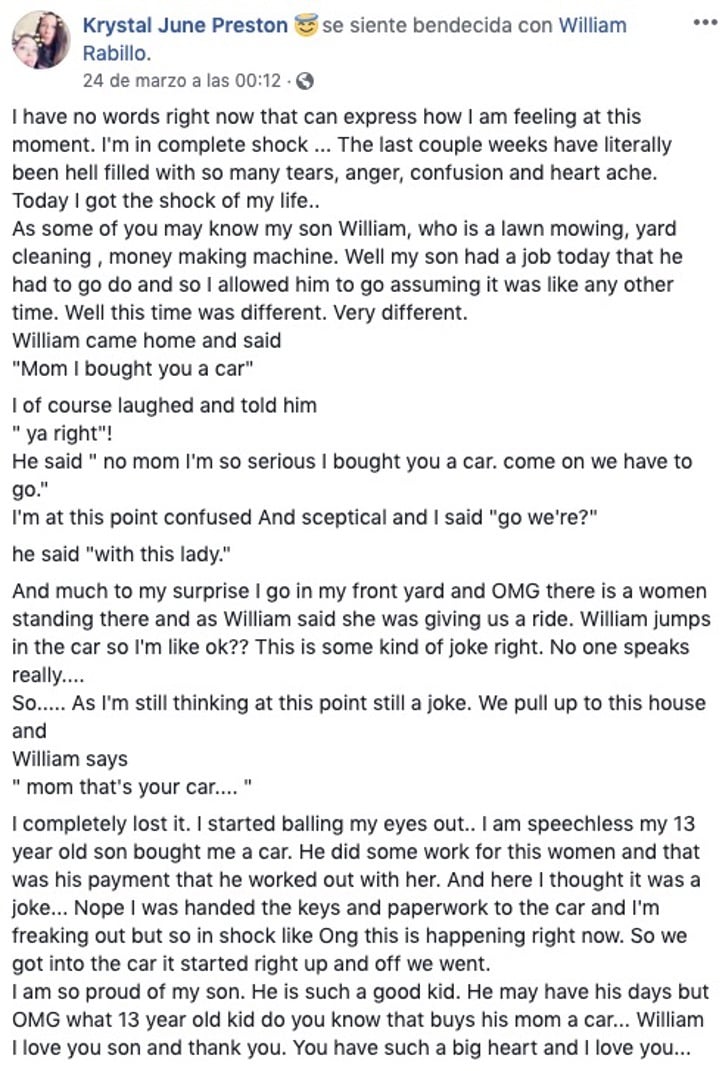Click the public audience globe icon
The height and width of the screenshot is (1071, 728).
pos(306,80)
